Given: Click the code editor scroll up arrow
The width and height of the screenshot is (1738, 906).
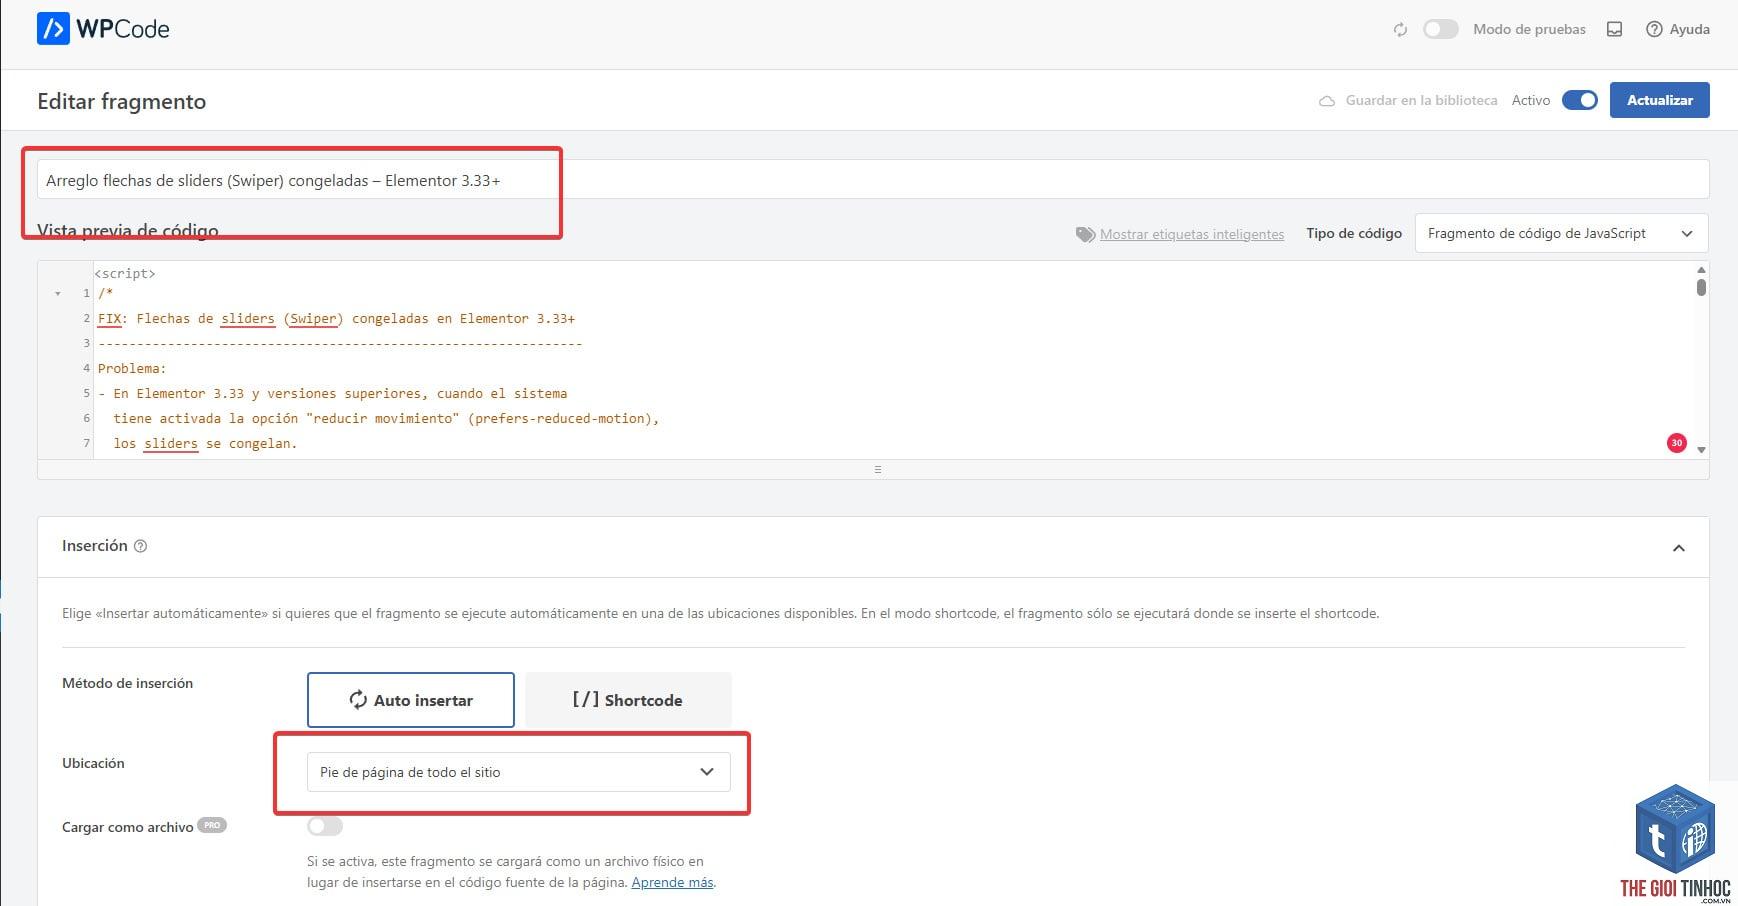Looking at the screenshot, I should click(1701, 270).
